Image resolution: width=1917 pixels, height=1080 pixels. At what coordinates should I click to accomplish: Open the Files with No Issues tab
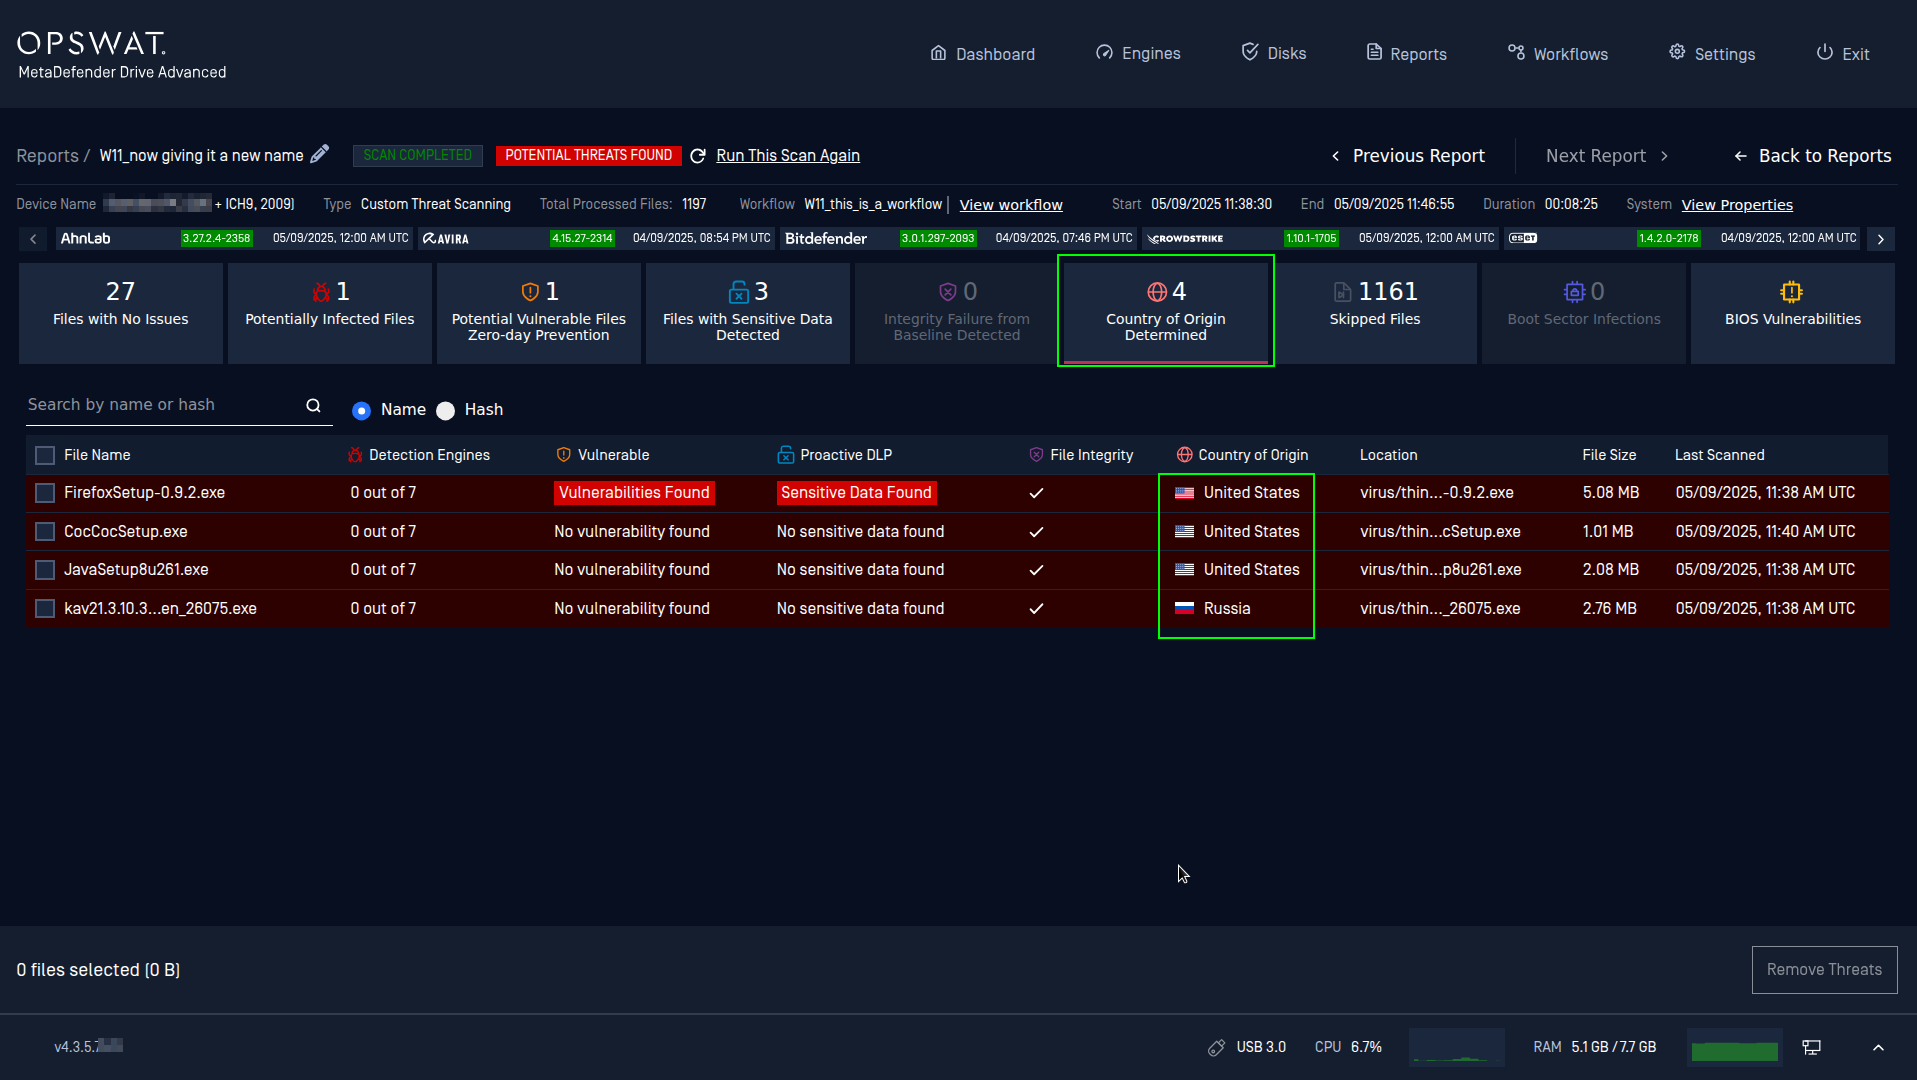[120, 313]
